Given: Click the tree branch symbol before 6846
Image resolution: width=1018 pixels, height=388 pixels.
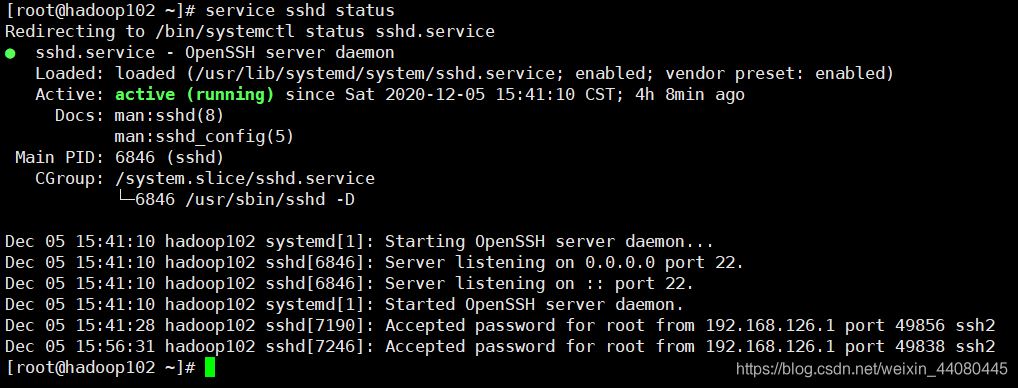Looking at the screenshot, I should click(125, 199).
